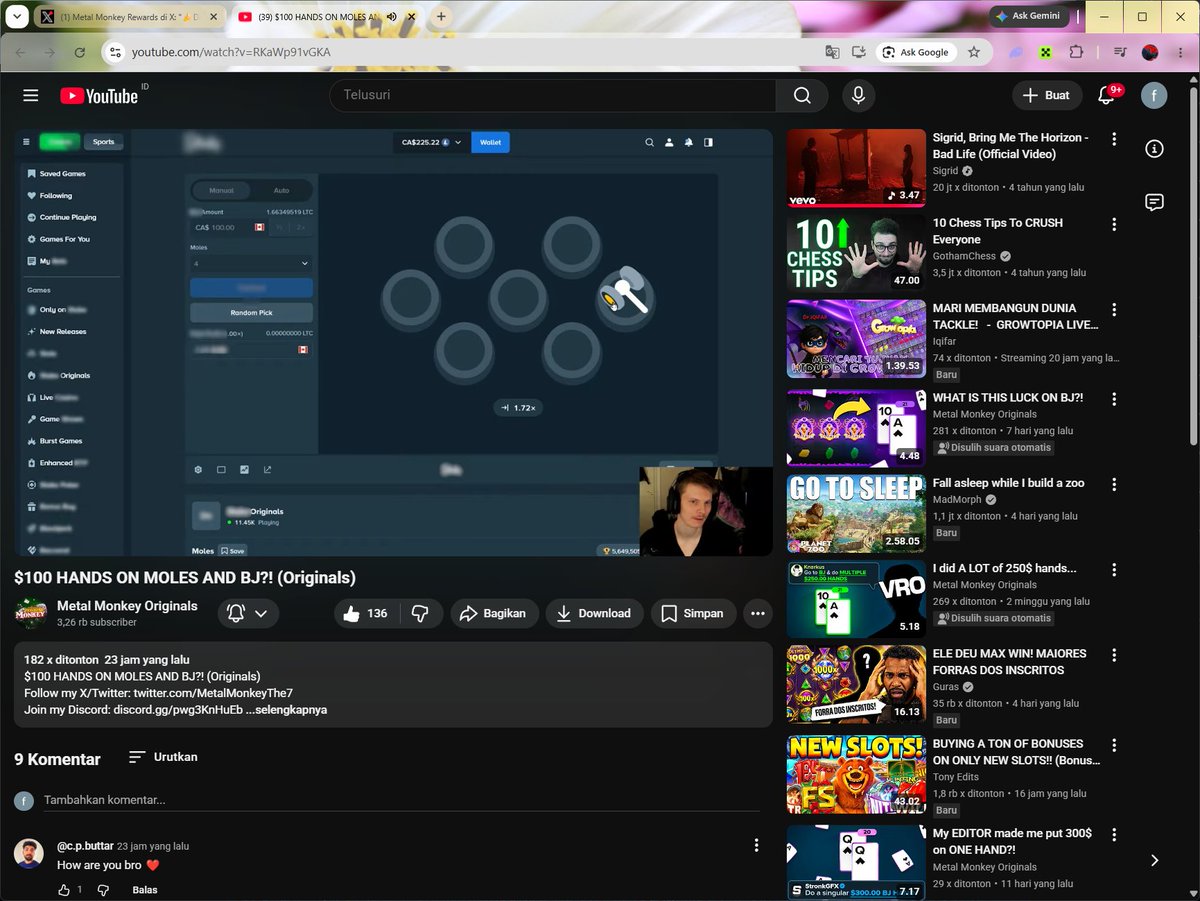The image size is (1200, 901).
Task: Open 'My EDITOR made me put 300$' title
Action: pyautogui.click(x=1012, y=841)
